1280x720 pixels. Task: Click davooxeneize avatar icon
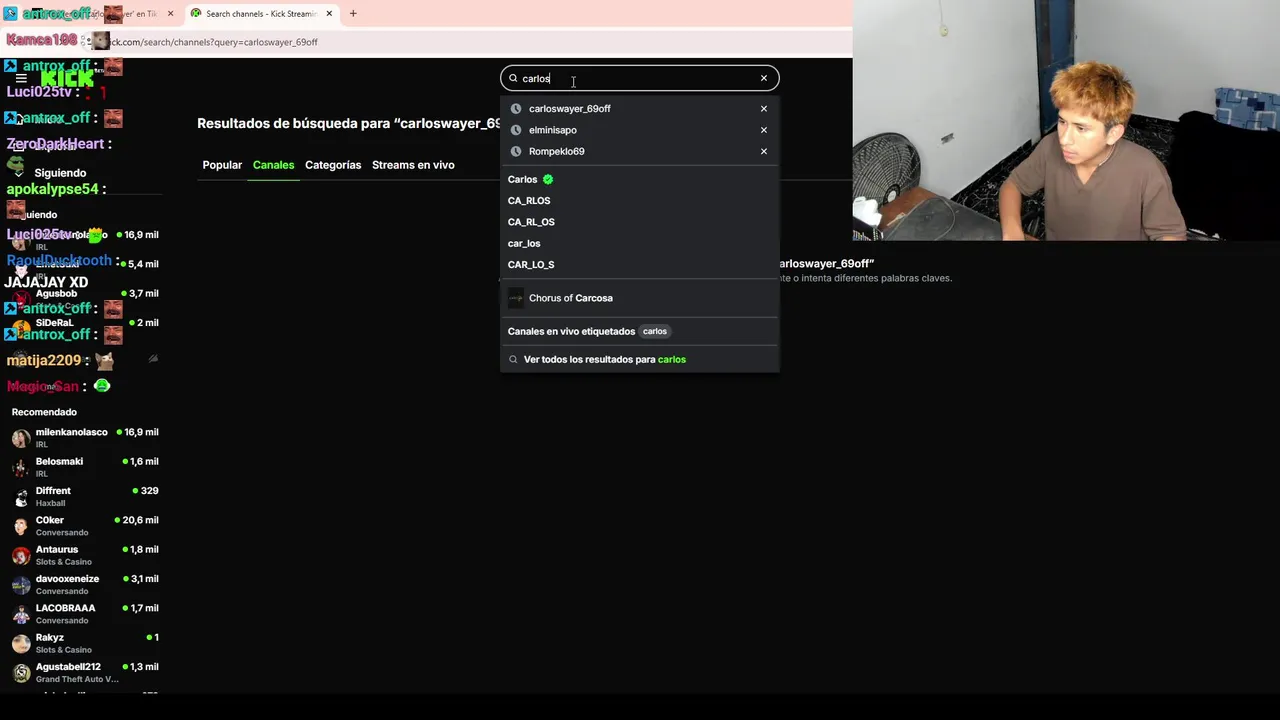(x=21, y=585)
